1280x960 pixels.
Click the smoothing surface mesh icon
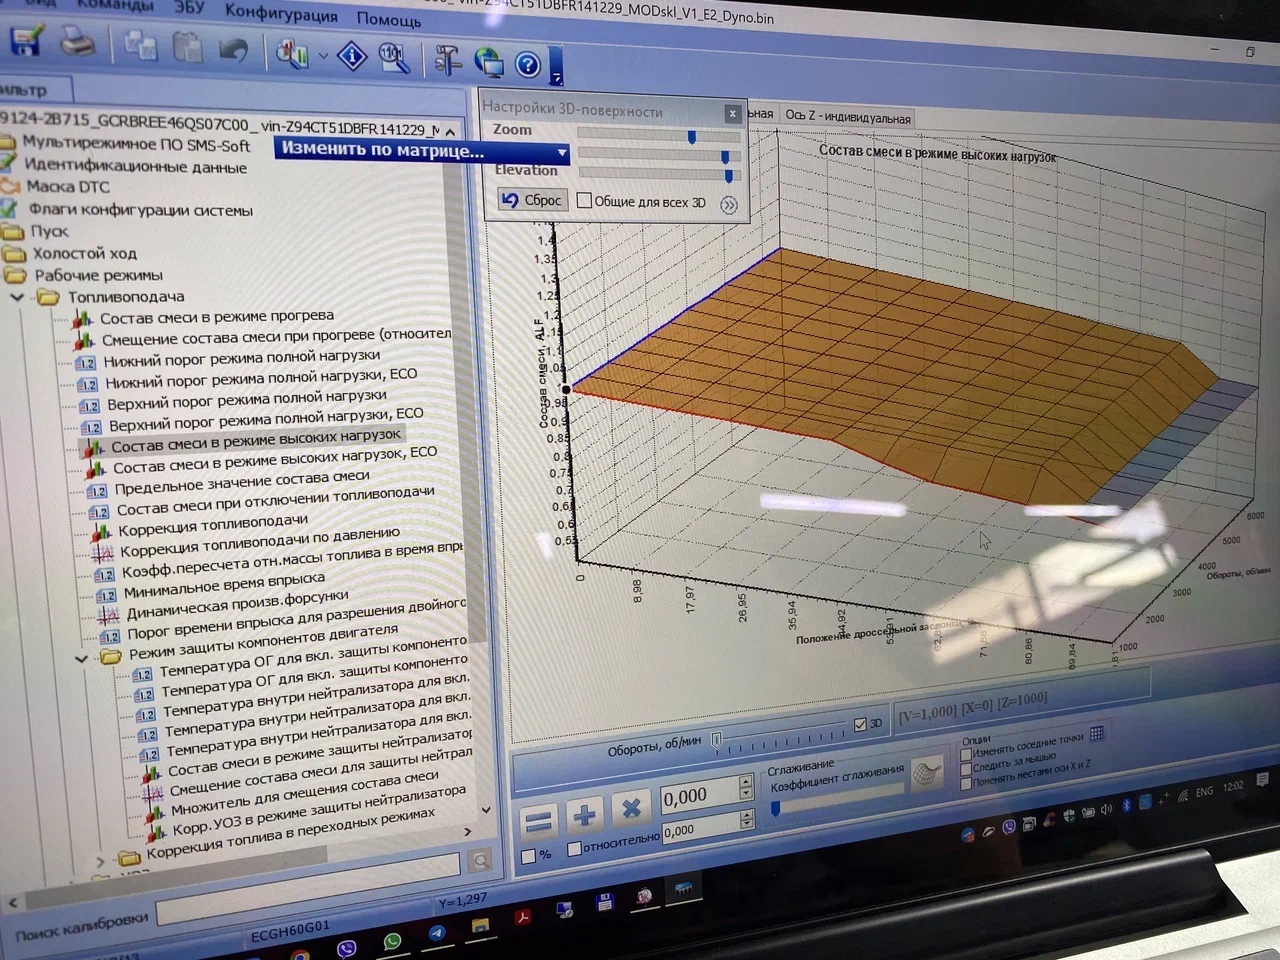[927, 773]
